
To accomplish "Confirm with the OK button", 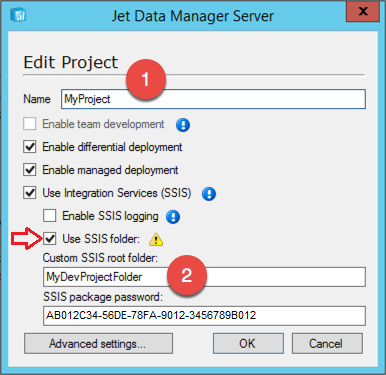I will tap(248, 343).
